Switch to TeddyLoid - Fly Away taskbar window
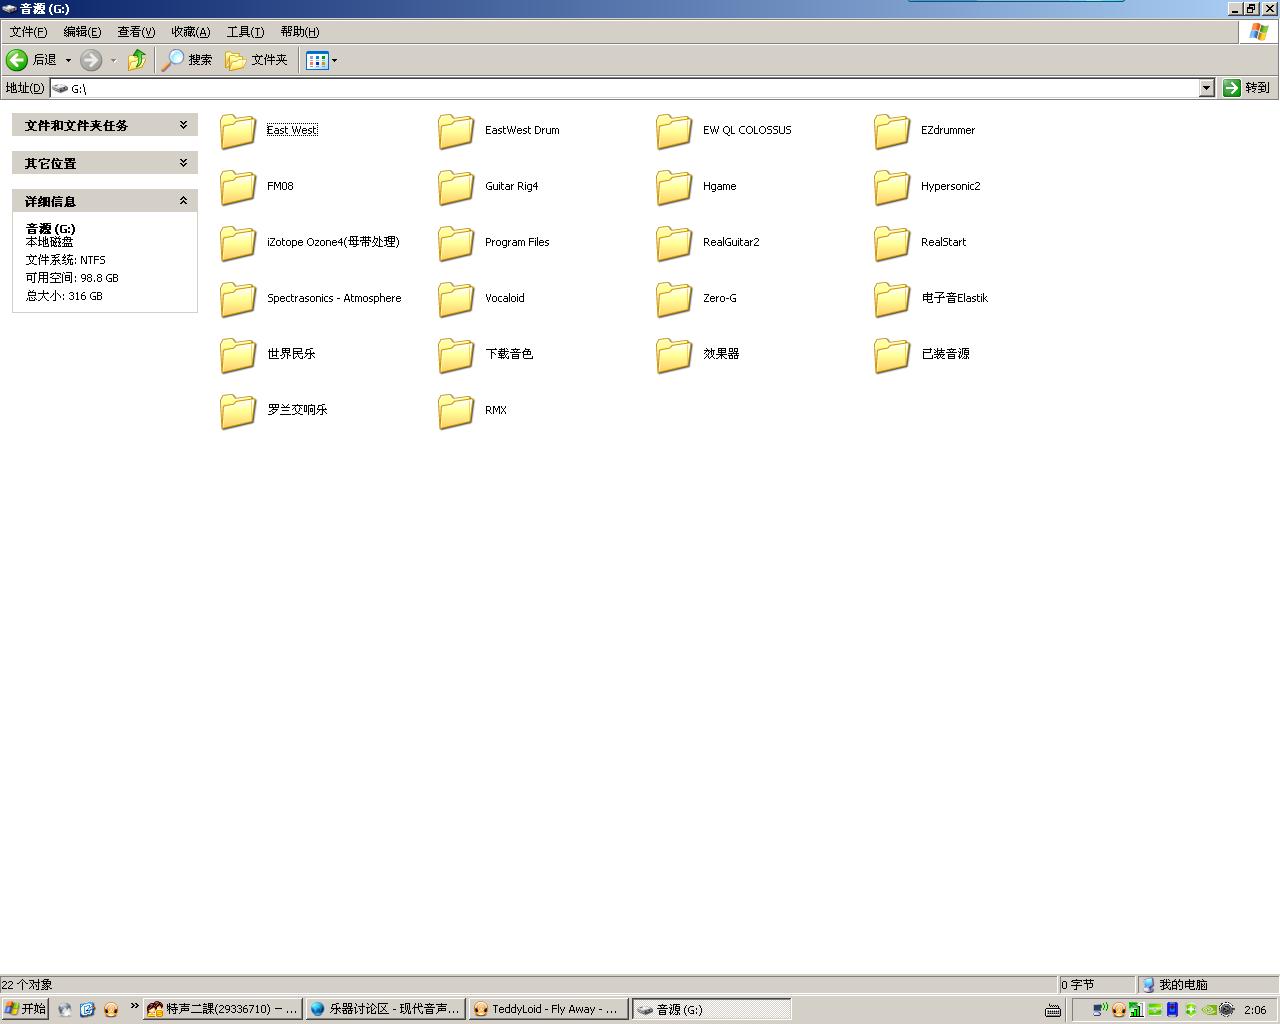 (x=548, y=1009)
